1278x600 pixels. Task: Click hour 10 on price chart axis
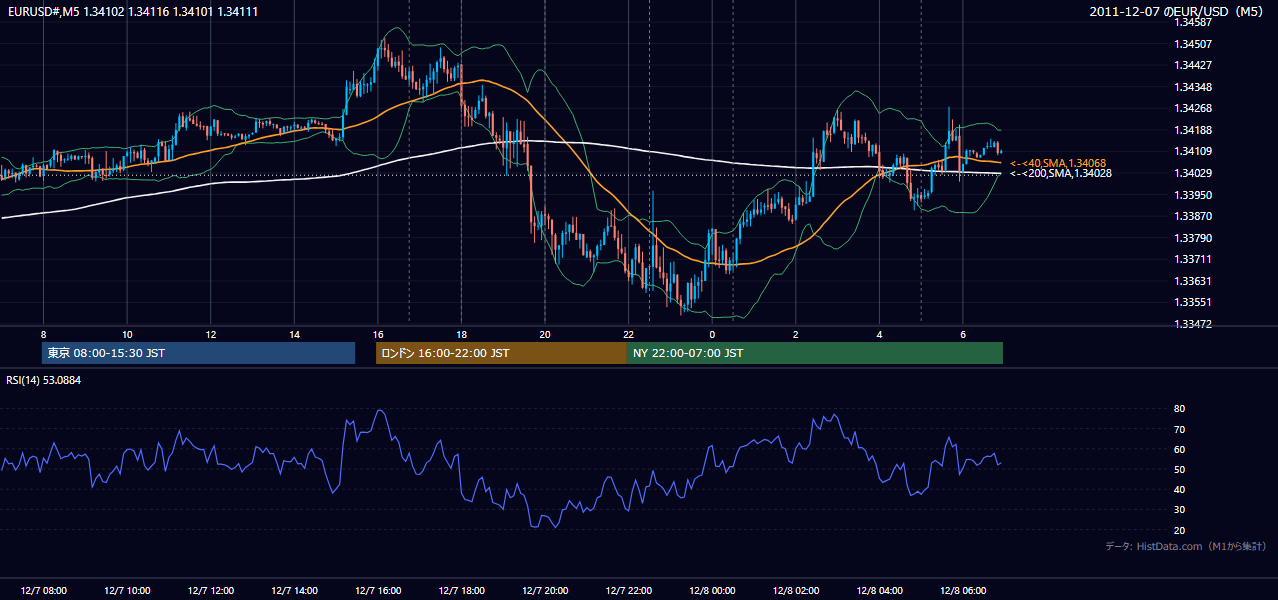[x=127, y=334]
